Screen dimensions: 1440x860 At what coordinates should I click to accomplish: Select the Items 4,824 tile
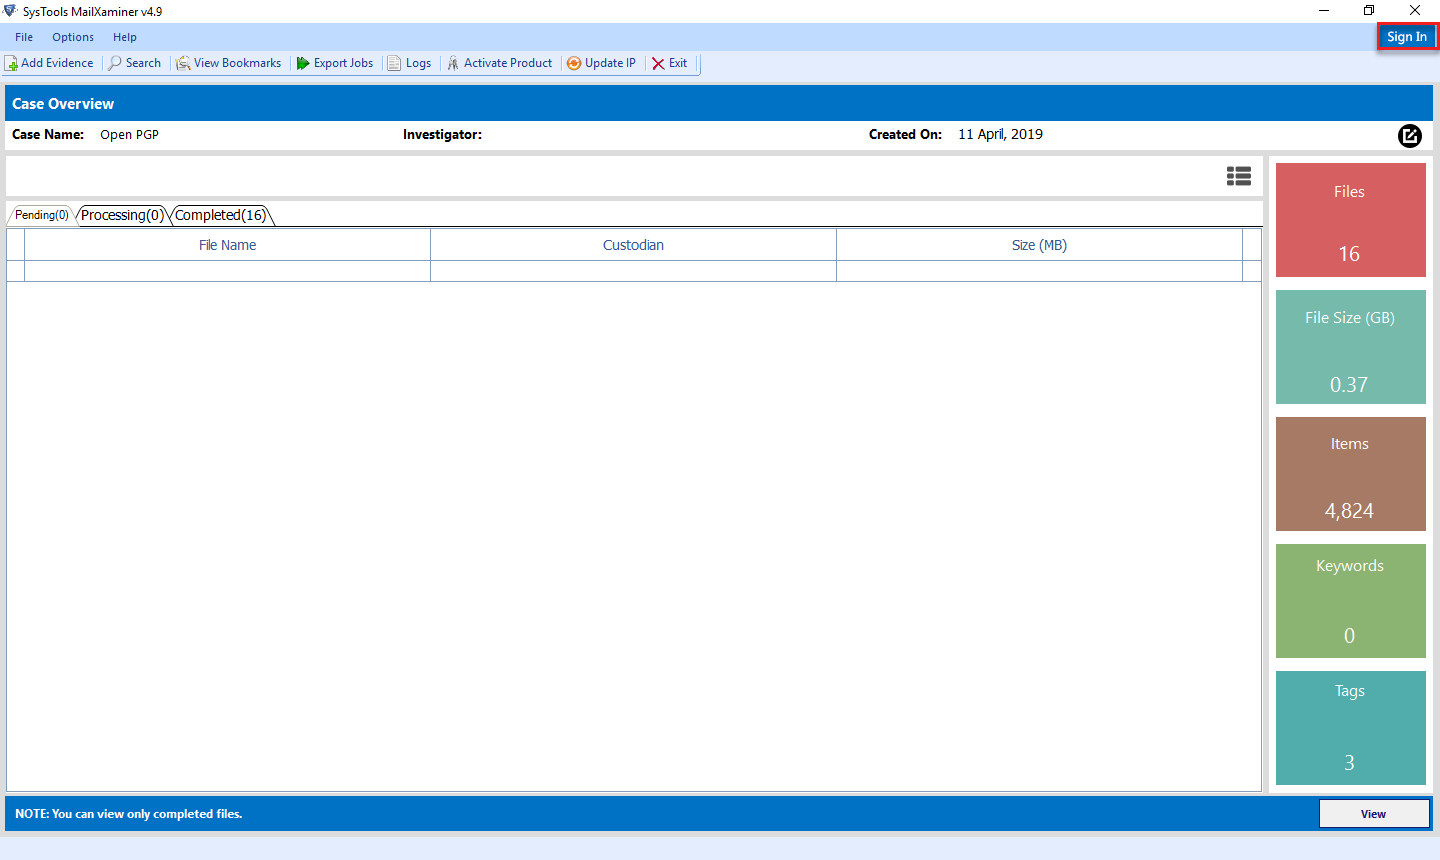(x=1351, y=474)
